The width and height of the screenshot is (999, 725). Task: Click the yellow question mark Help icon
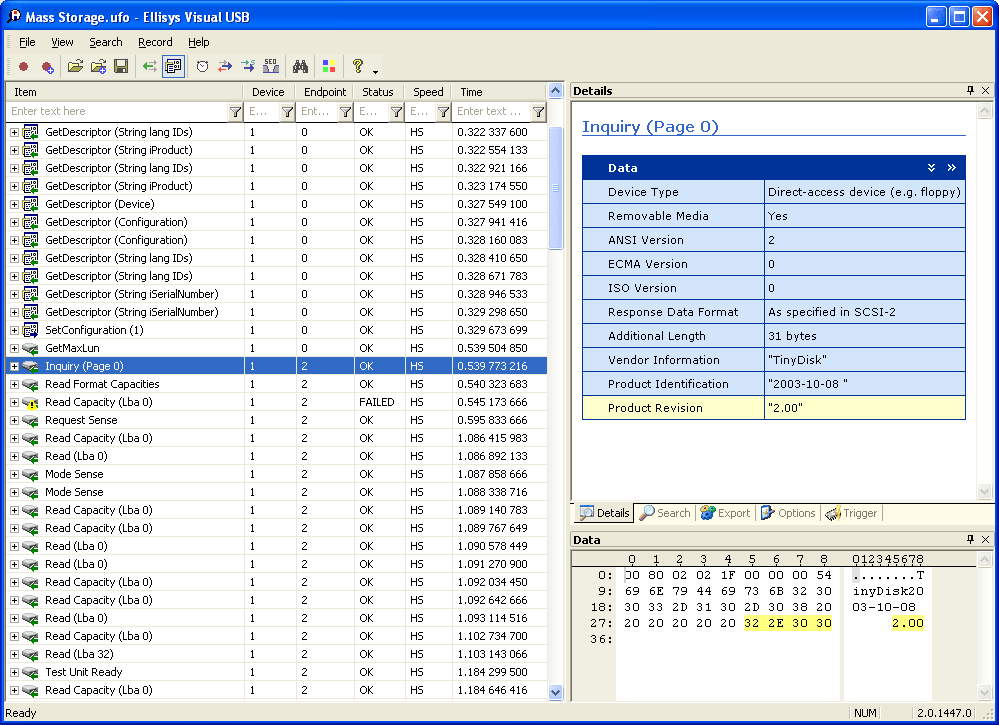point(357,67)
